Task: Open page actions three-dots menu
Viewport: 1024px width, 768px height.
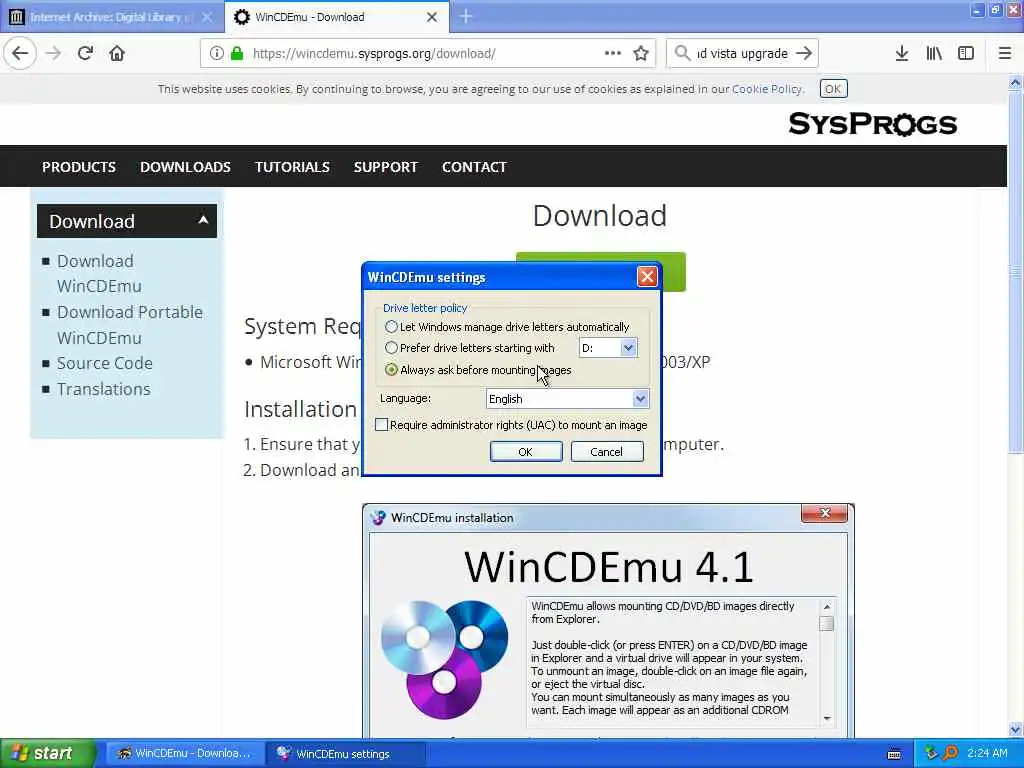Action: tap(613, 53)
